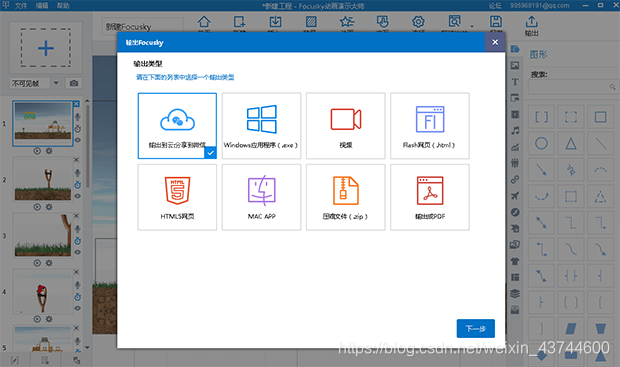Select slide 1 thumbnail

coord(43,123)
